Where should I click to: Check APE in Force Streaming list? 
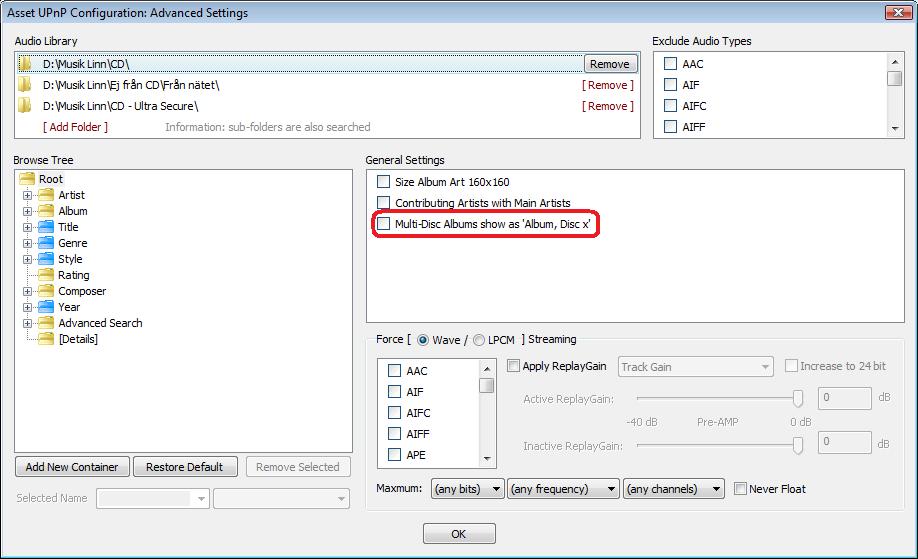395,454
